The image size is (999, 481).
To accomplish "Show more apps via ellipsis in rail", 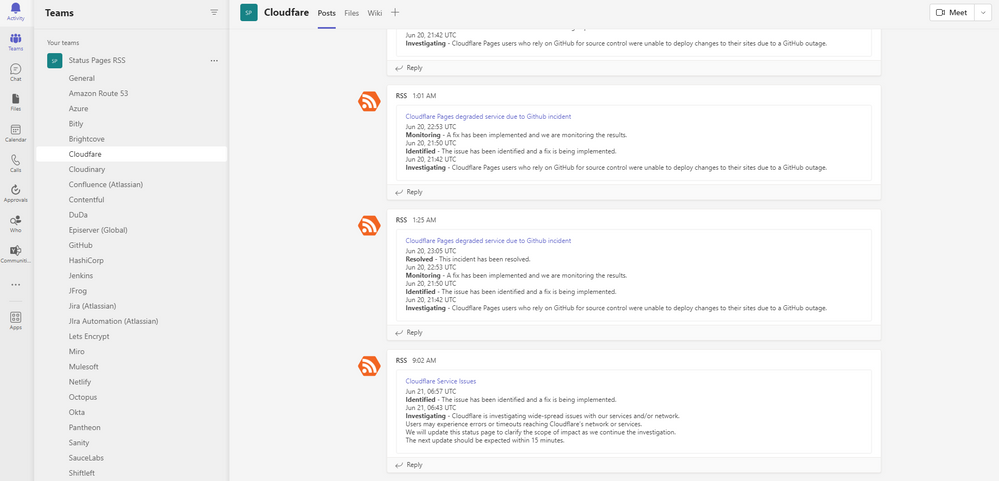I will pos(16,285).
